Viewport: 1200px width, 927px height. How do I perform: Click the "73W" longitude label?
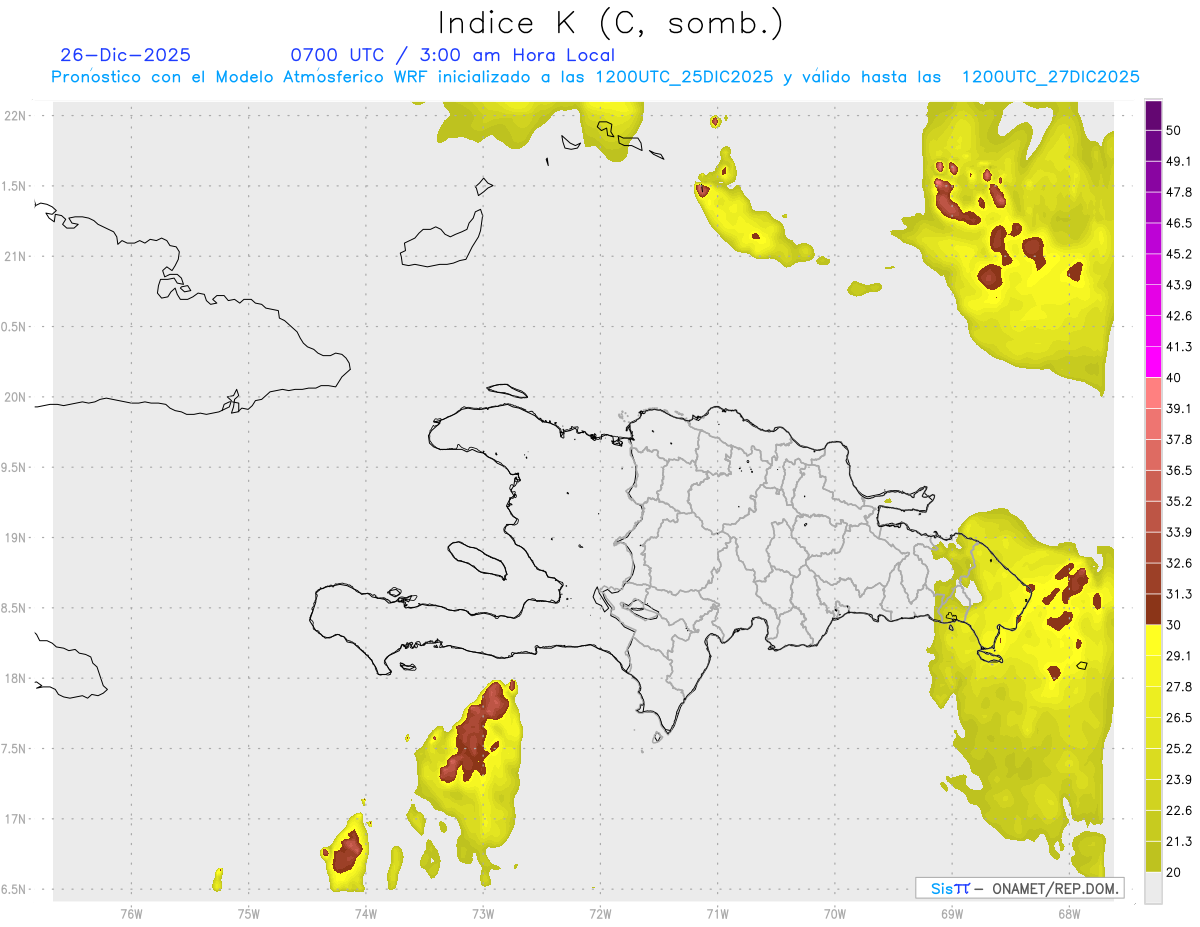coord(483,913)
